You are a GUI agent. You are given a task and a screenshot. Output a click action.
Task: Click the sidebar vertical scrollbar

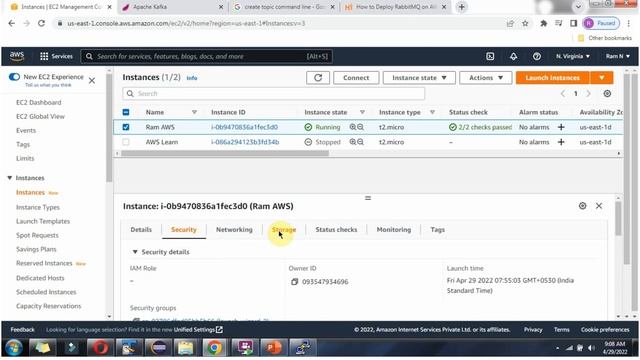pos(109,128)
